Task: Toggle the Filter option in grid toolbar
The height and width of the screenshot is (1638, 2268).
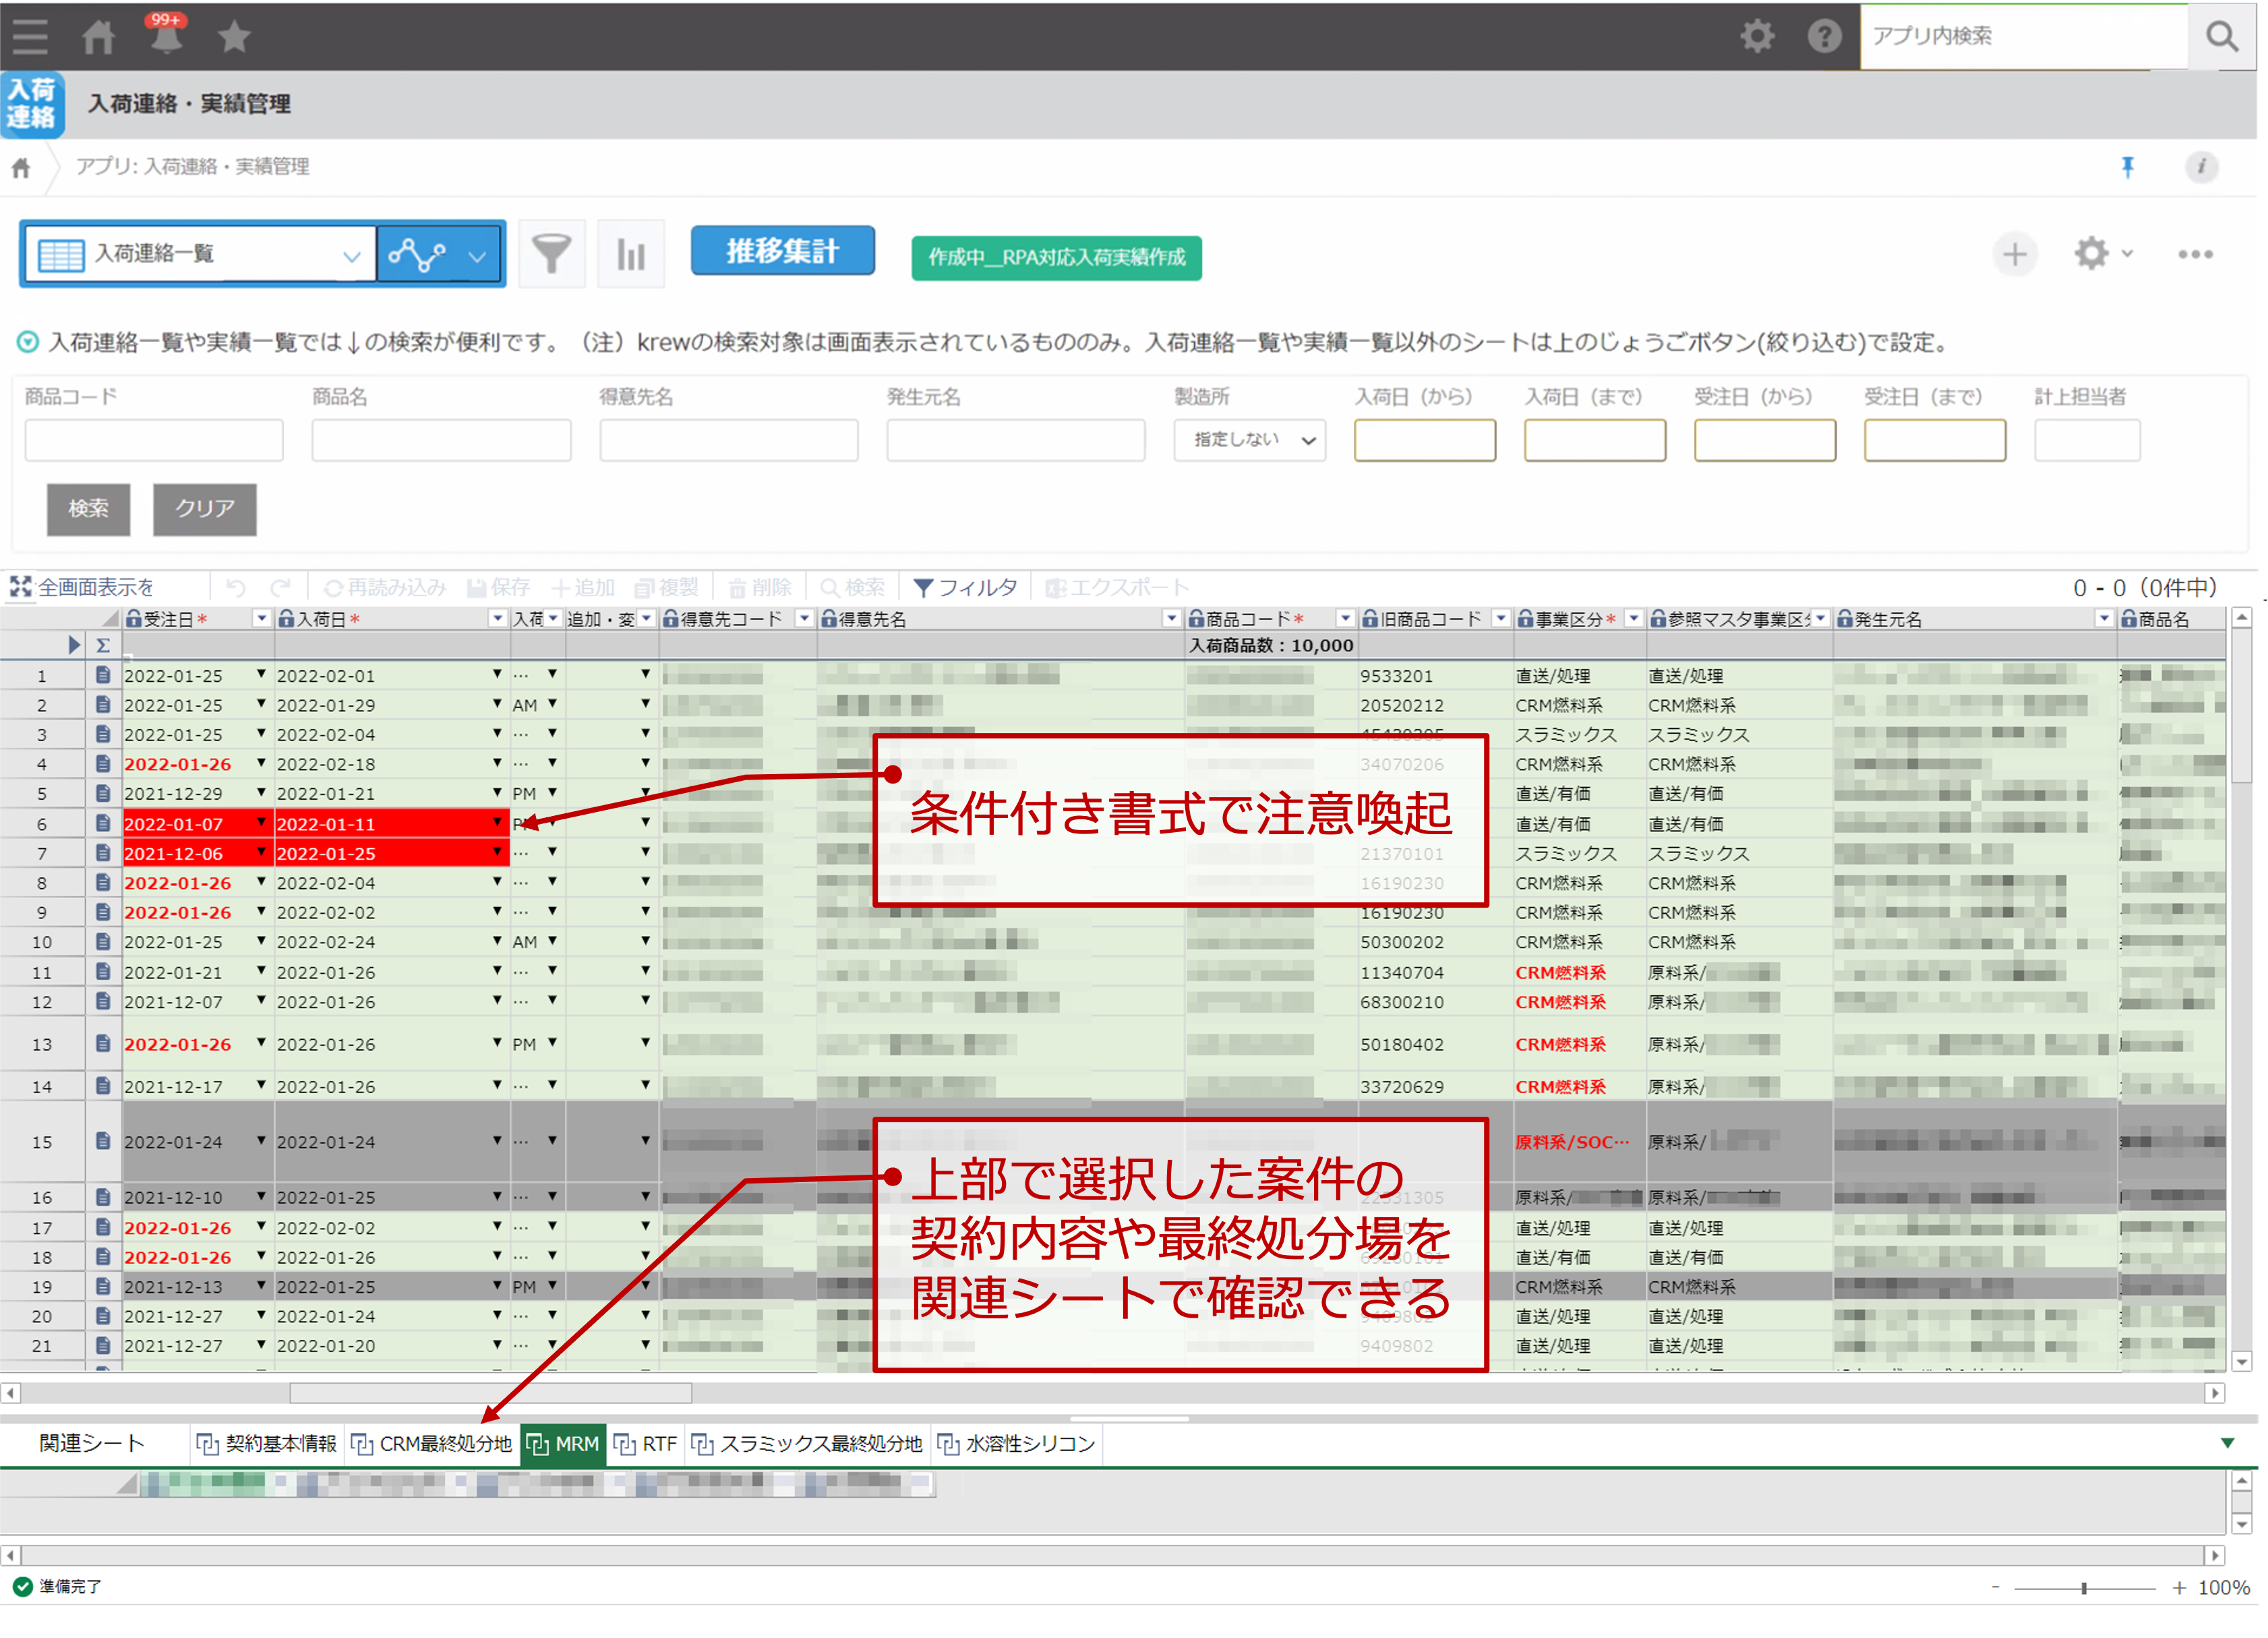Action: (964, 587)
